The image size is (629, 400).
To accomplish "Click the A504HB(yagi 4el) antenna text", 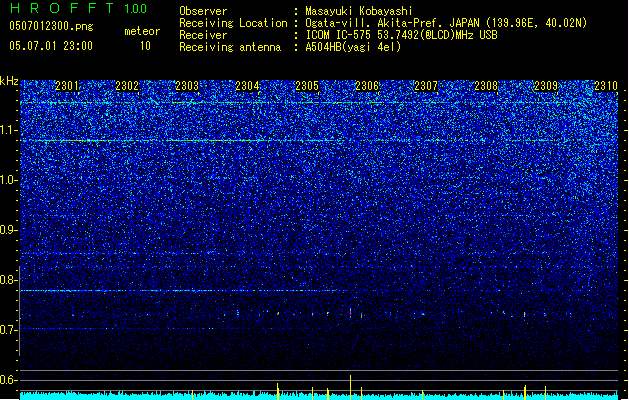I will coord(353,47).
